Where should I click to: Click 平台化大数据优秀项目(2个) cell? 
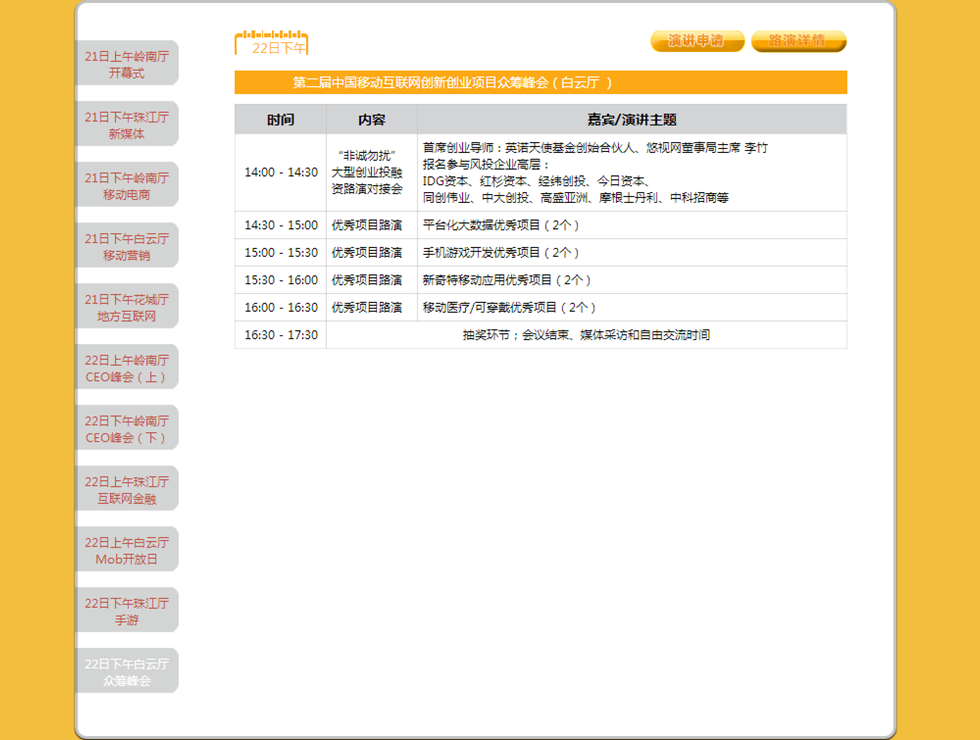point(632,225)
